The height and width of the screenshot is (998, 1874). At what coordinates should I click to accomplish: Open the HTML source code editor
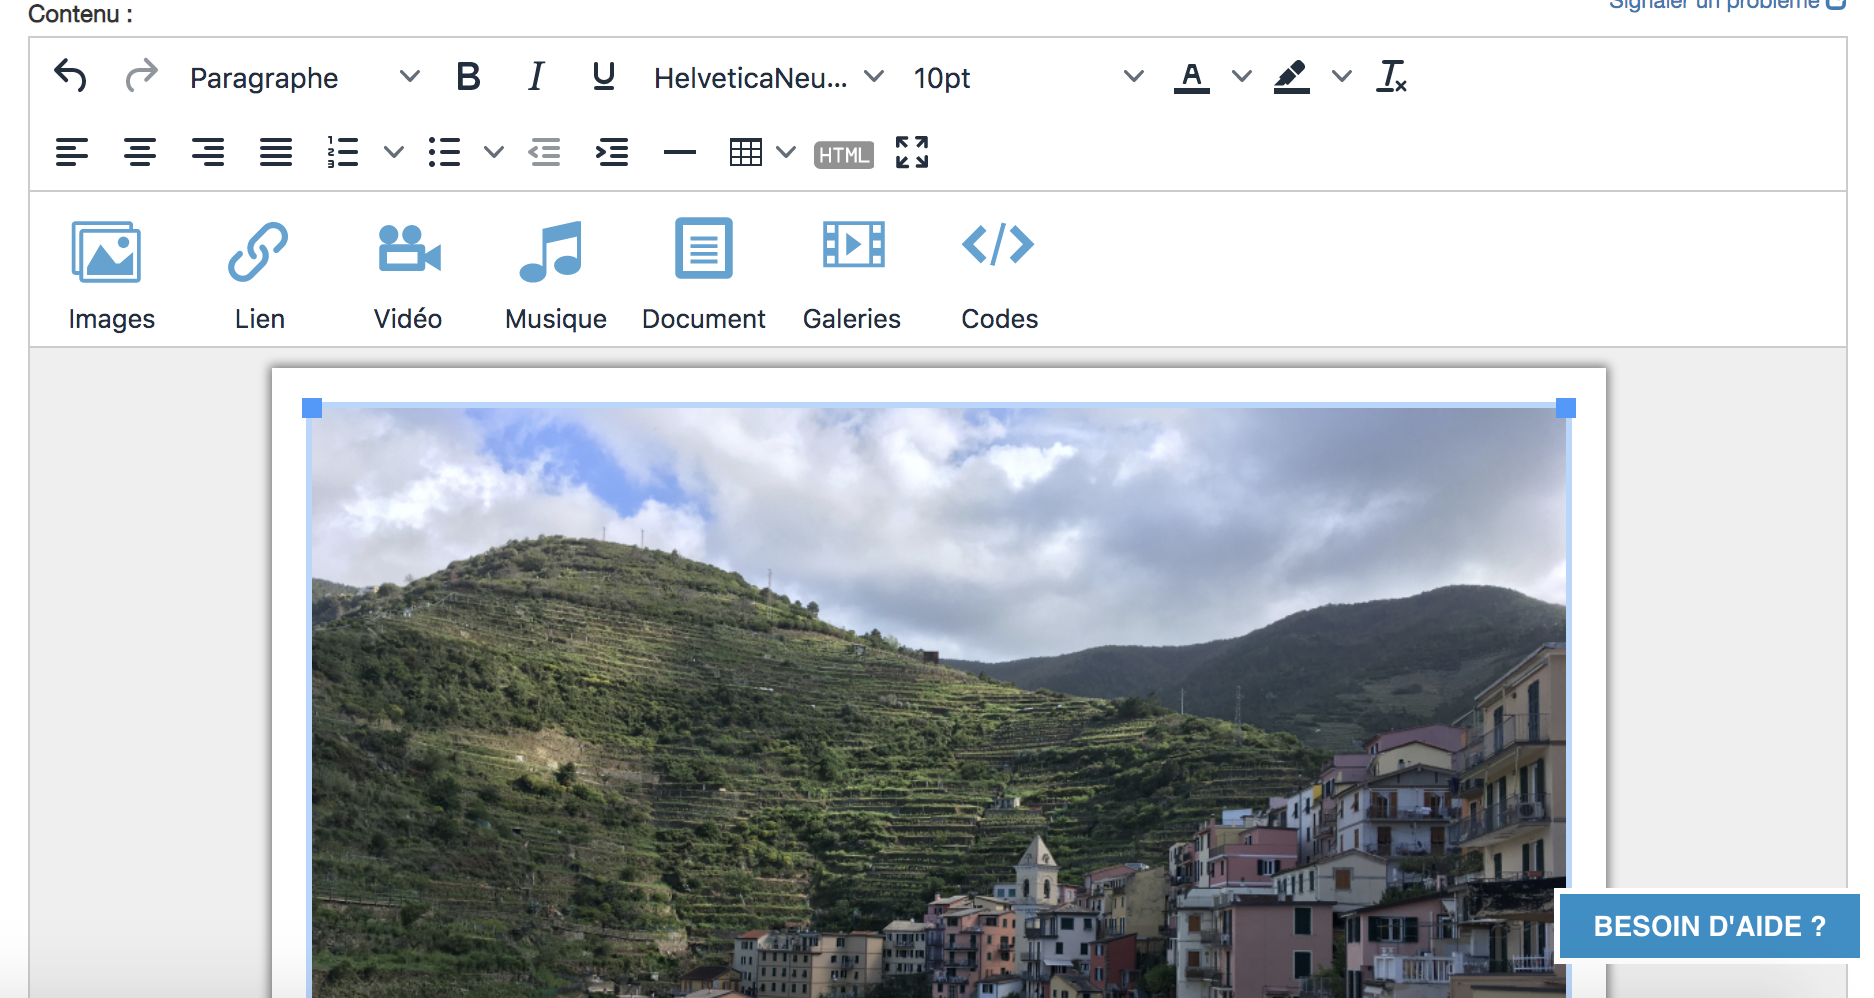point(844,154)
